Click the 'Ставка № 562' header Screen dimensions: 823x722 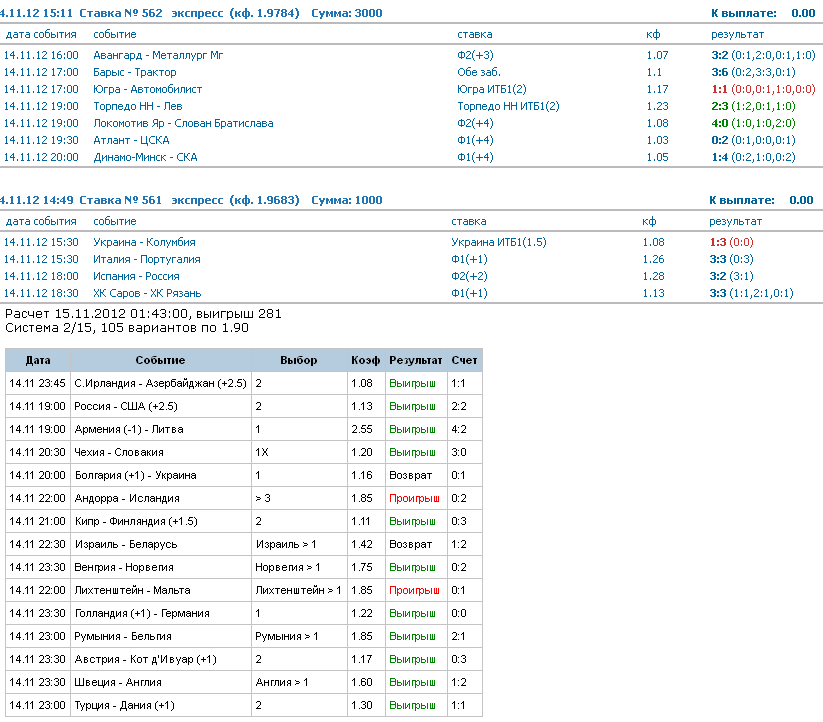tap(121, 13)
